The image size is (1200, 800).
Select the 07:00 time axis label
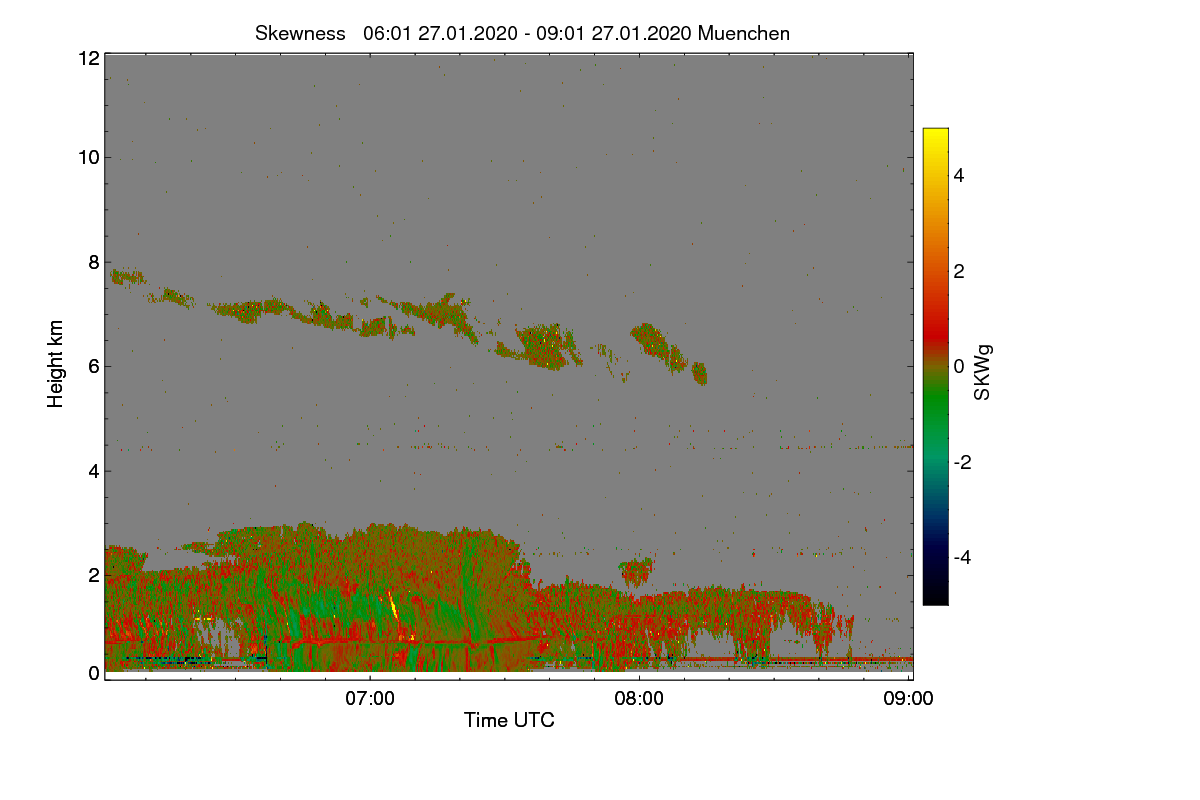pos(370,700)
